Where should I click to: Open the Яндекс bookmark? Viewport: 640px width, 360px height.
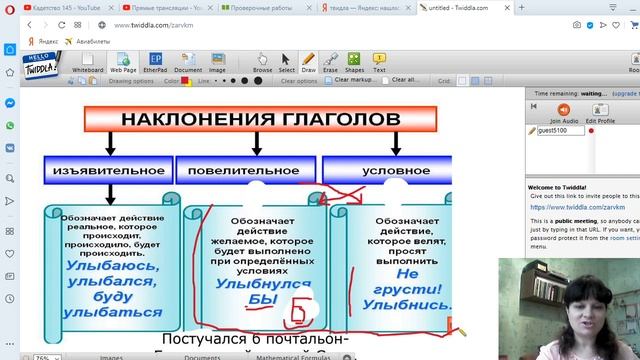click(x=43, y=42)
